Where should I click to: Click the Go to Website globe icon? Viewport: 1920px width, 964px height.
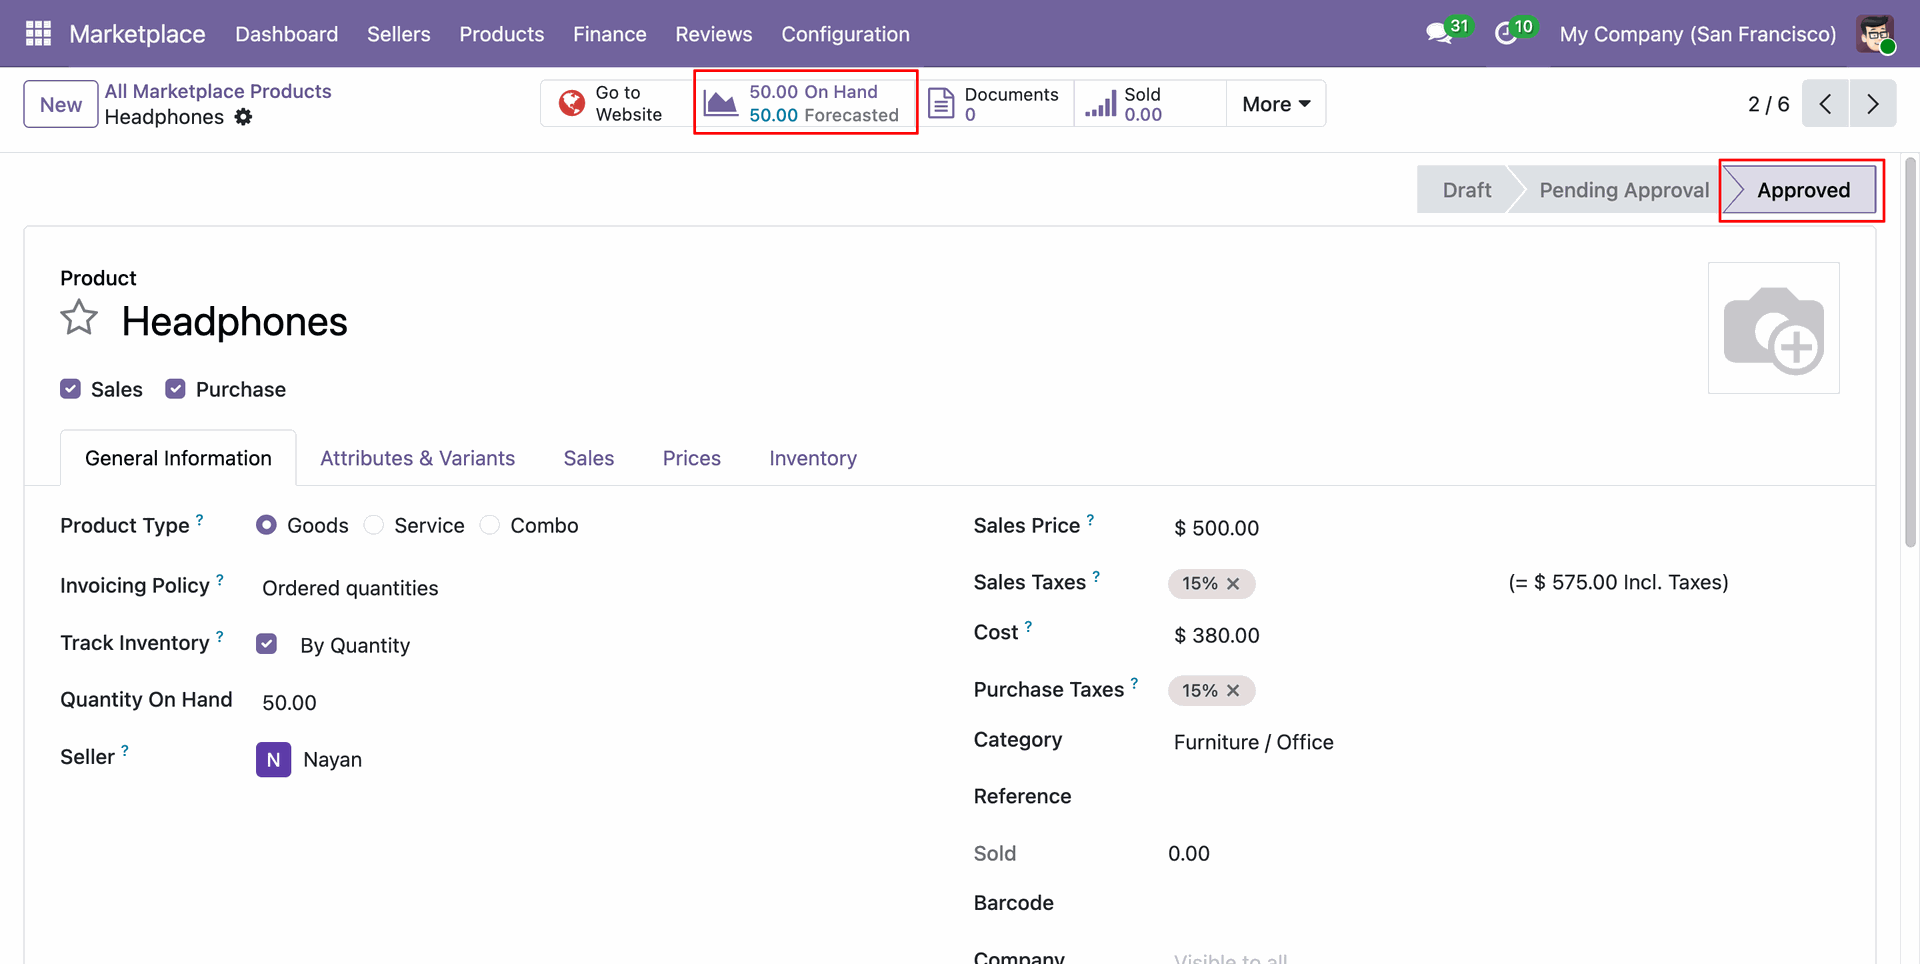(572, 103)
